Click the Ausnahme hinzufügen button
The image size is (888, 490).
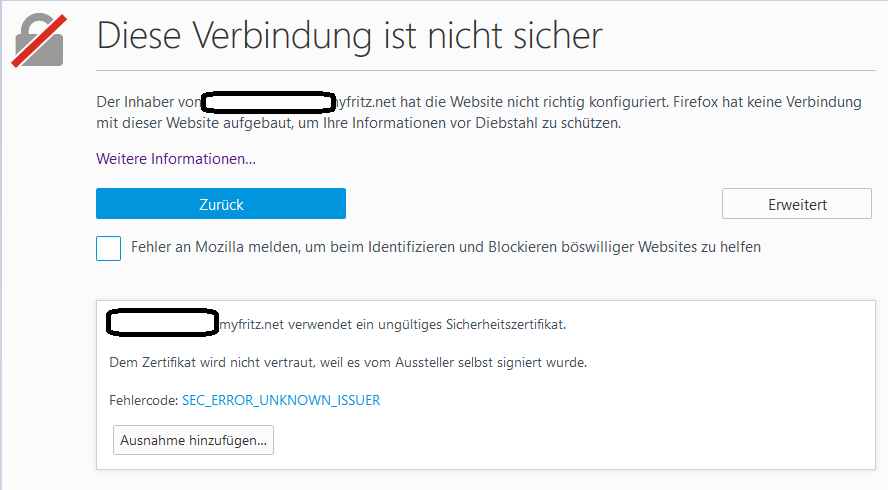[193, 440]
